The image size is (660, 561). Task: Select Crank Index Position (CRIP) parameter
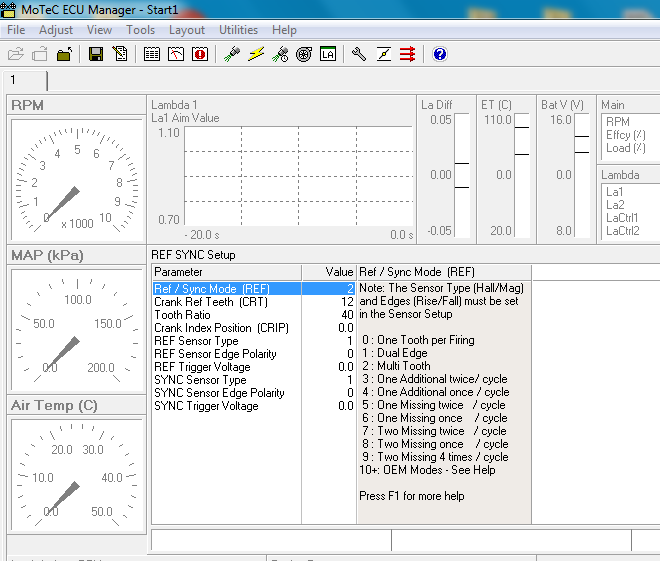point(221,328)
